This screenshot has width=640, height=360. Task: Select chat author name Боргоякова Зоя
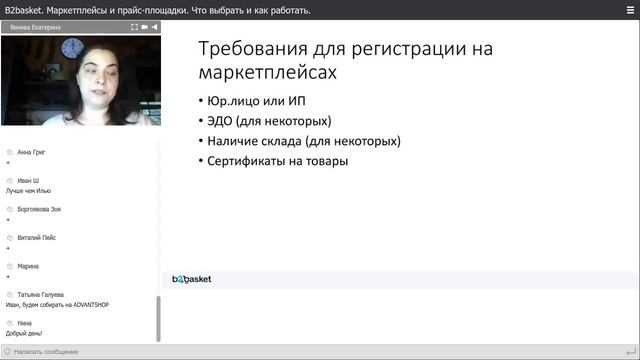[39, 209]
